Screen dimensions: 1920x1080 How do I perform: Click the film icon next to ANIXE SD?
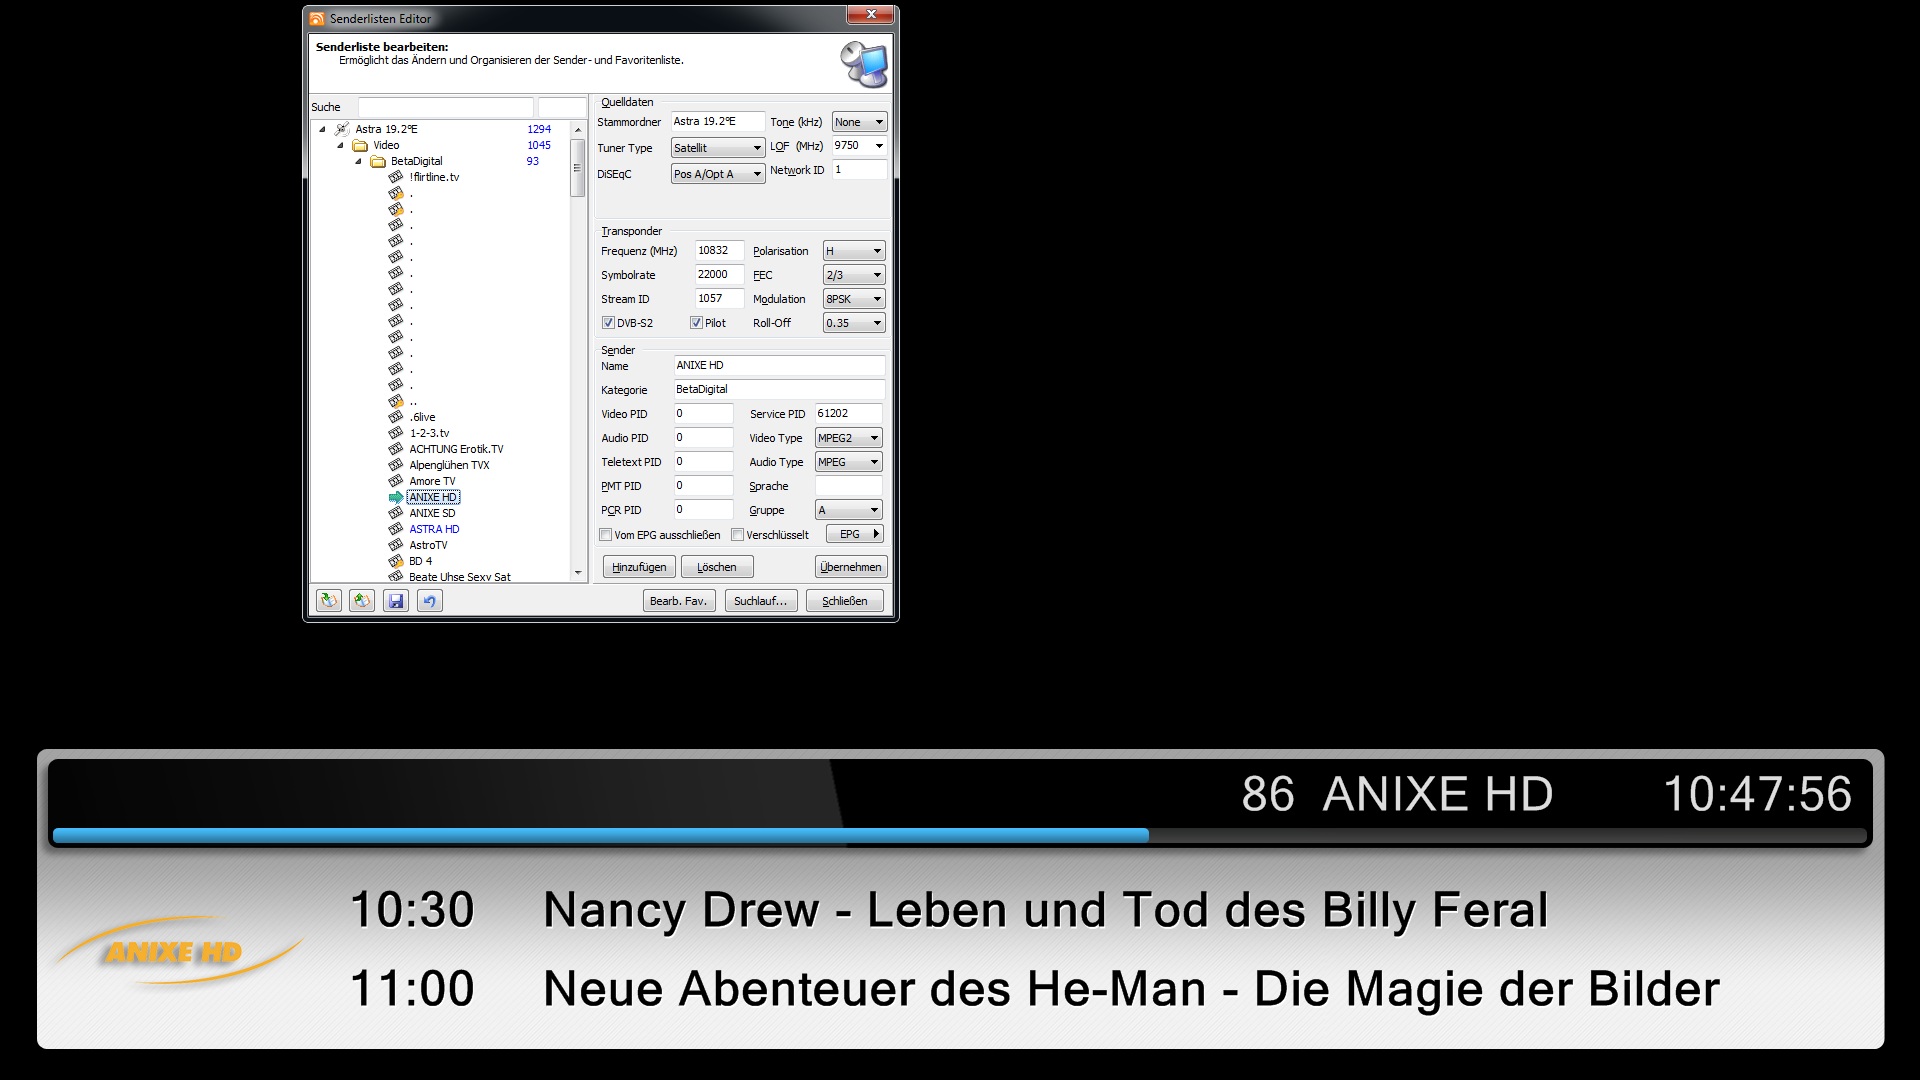click(x=396, y=513)
